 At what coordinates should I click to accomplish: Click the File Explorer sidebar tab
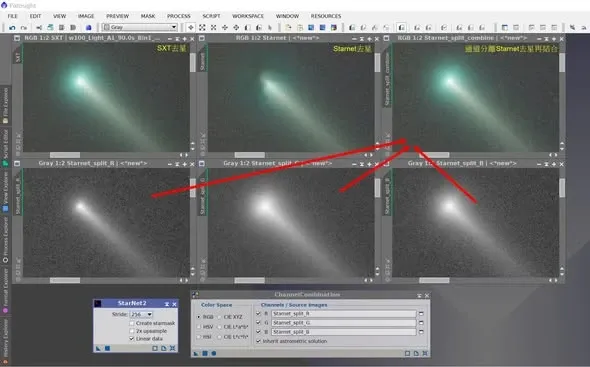(5, 105)
